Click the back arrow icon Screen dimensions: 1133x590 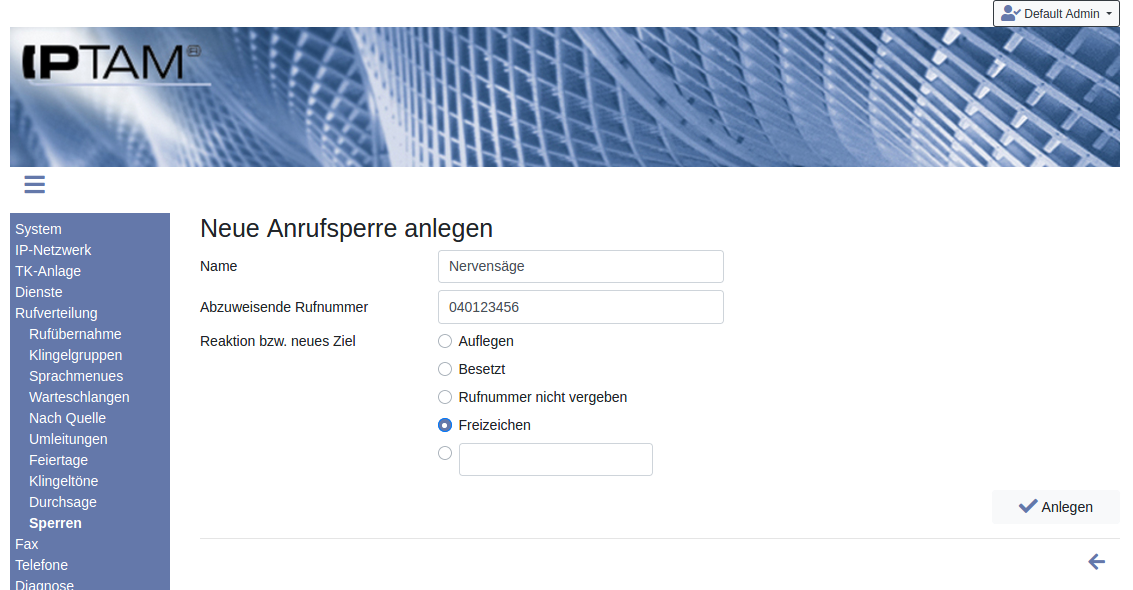[x=1096, y=562]
